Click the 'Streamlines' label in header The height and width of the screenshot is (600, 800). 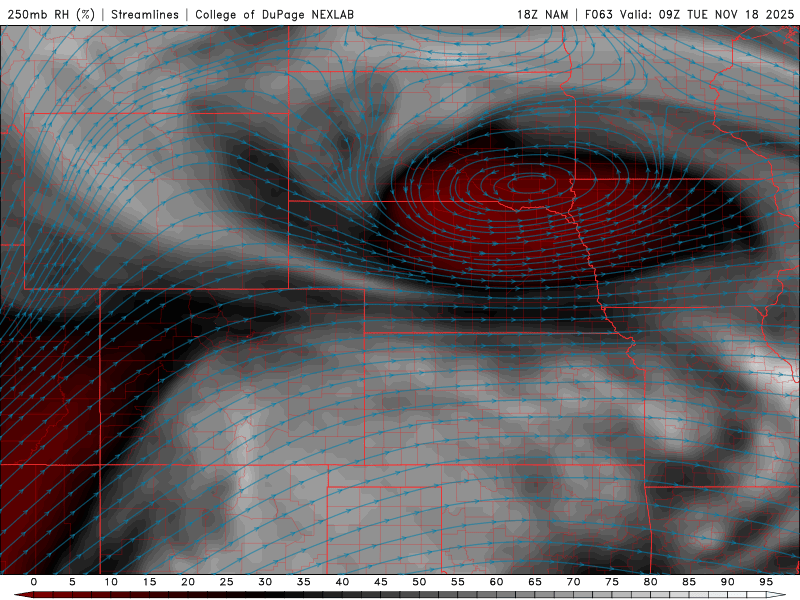pyautogui.click(x=145, y=14)
